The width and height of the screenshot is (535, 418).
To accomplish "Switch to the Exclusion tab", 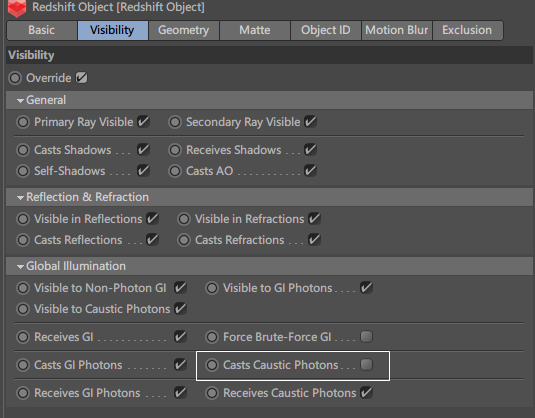I will pyautogui.click(x=467, y=30).
